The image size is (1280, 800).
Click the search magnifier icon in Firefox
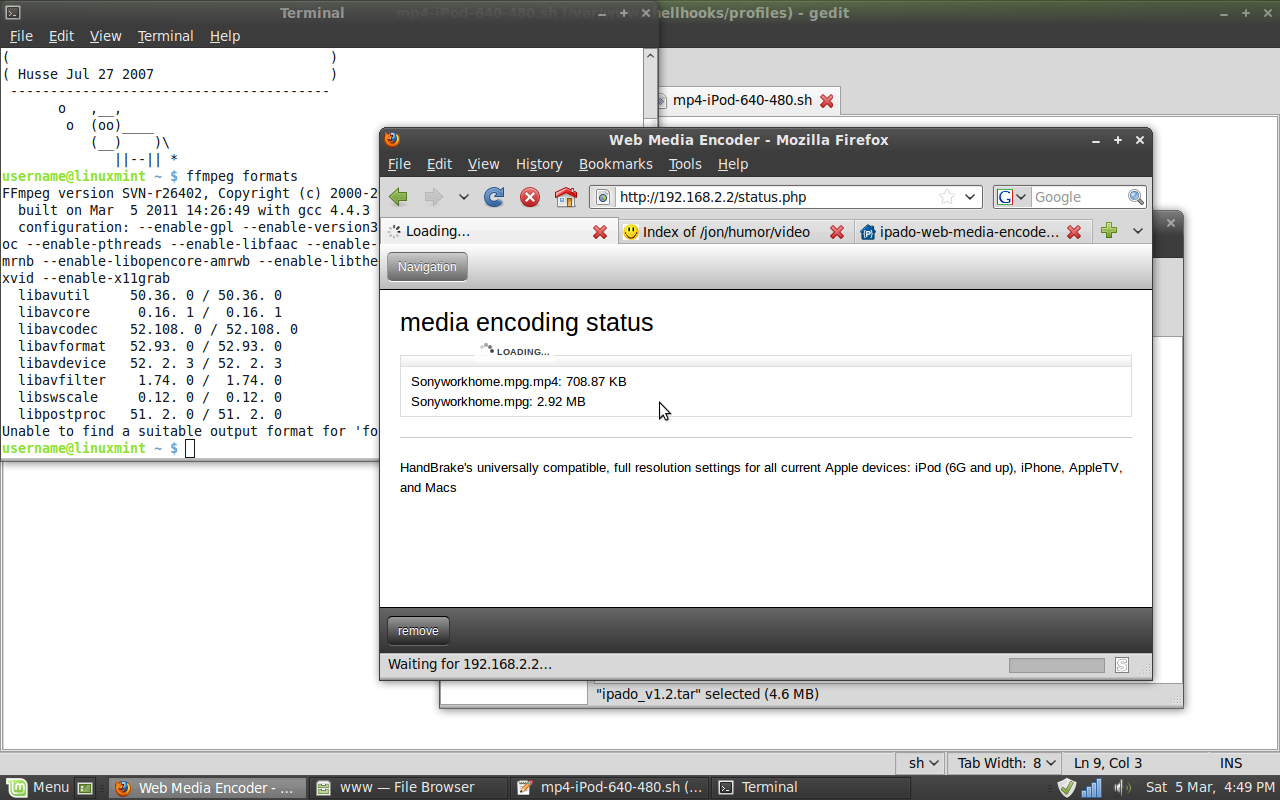click(x=1135, y=197)
